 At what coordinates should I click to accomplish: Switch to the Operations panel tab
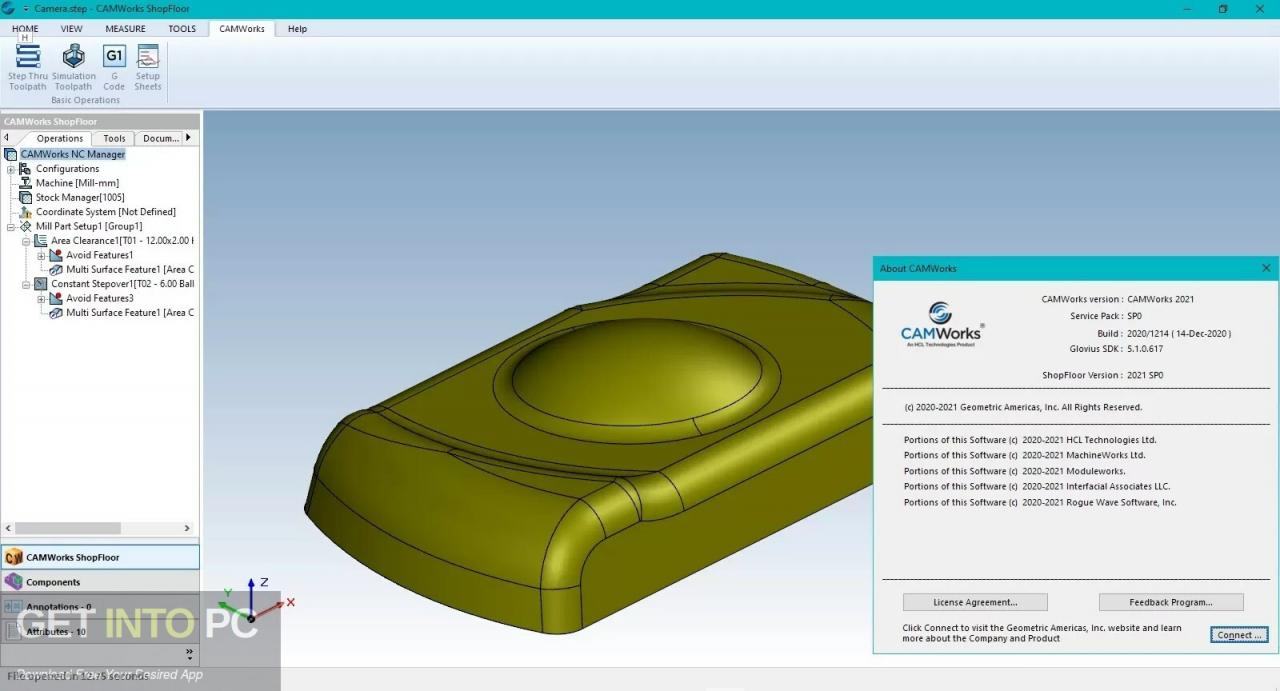pyautogui.click(x=60, y=138)
